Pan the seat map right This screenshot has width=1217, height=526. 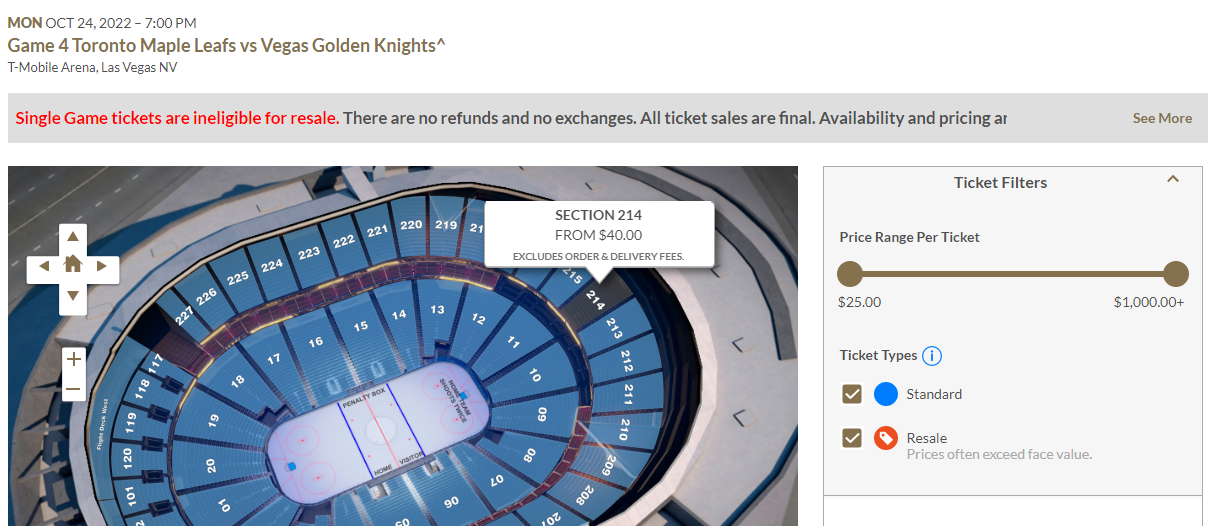click(x=102, y=266)
